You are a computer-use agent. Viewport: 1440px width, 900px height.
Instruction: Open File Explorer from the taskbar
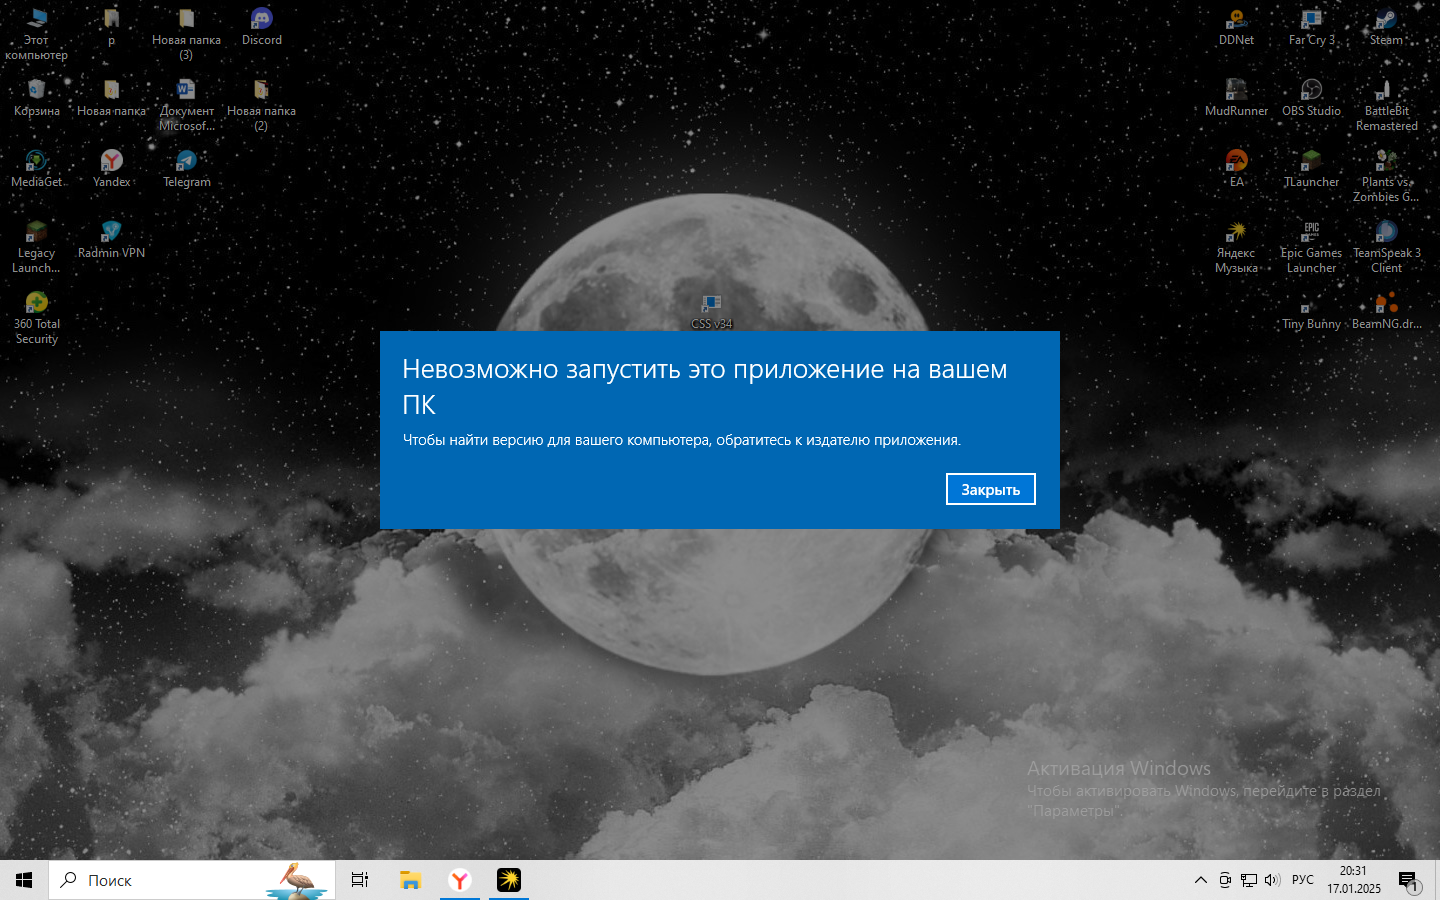(410, 880)
